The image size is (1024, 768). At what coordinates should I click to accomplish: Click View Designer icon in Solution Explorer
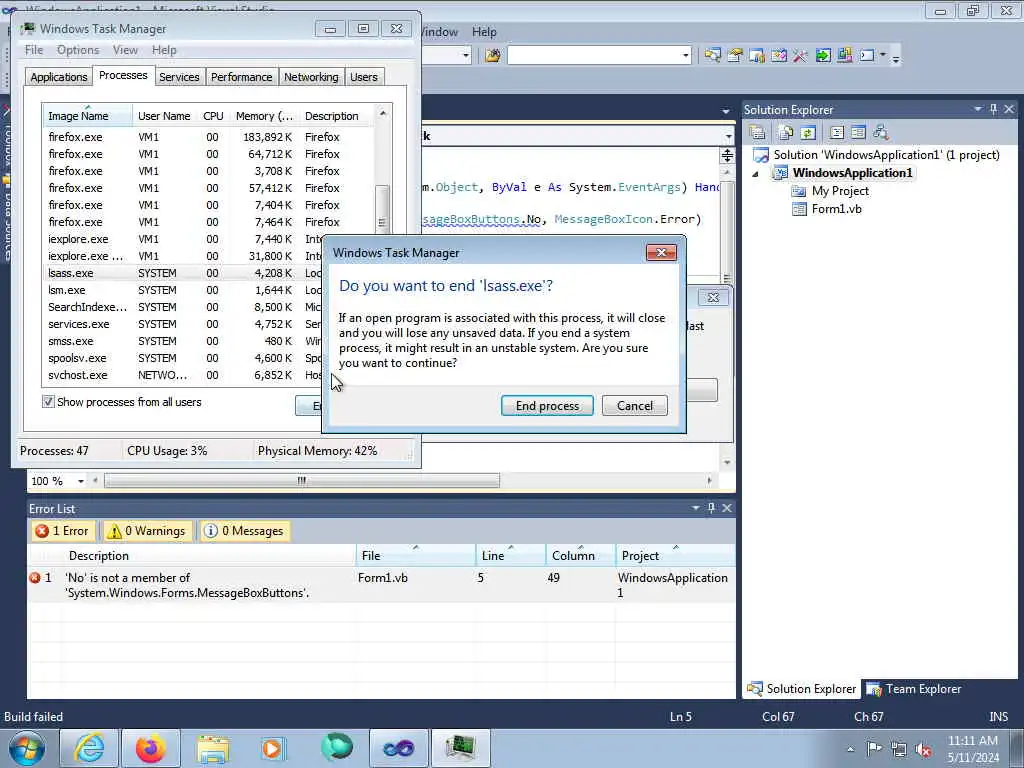[858, 133]
